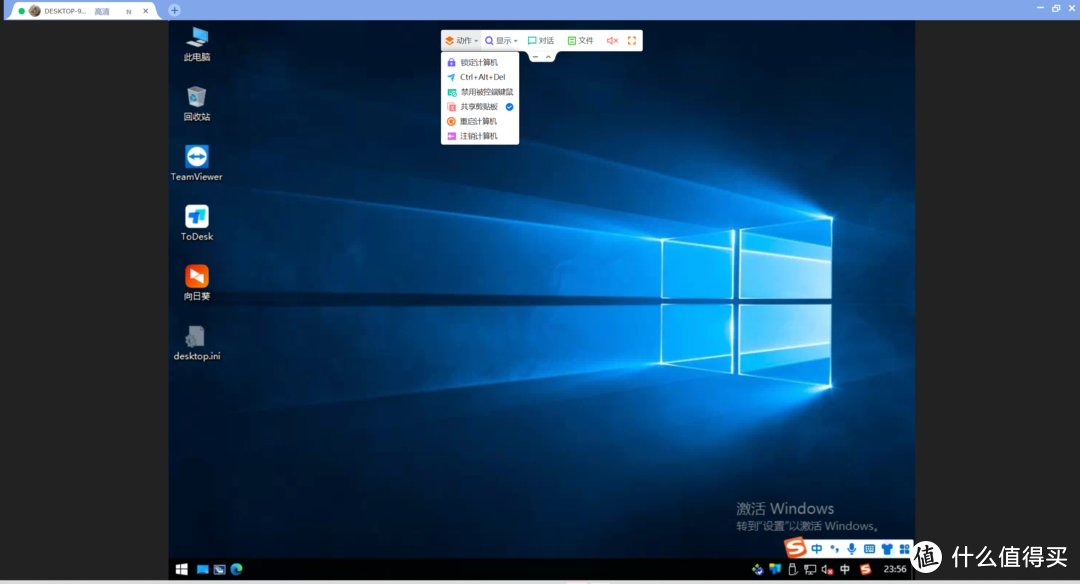
Task: Open the 文件 file transfer tool
Action: [x=580, y=41]
